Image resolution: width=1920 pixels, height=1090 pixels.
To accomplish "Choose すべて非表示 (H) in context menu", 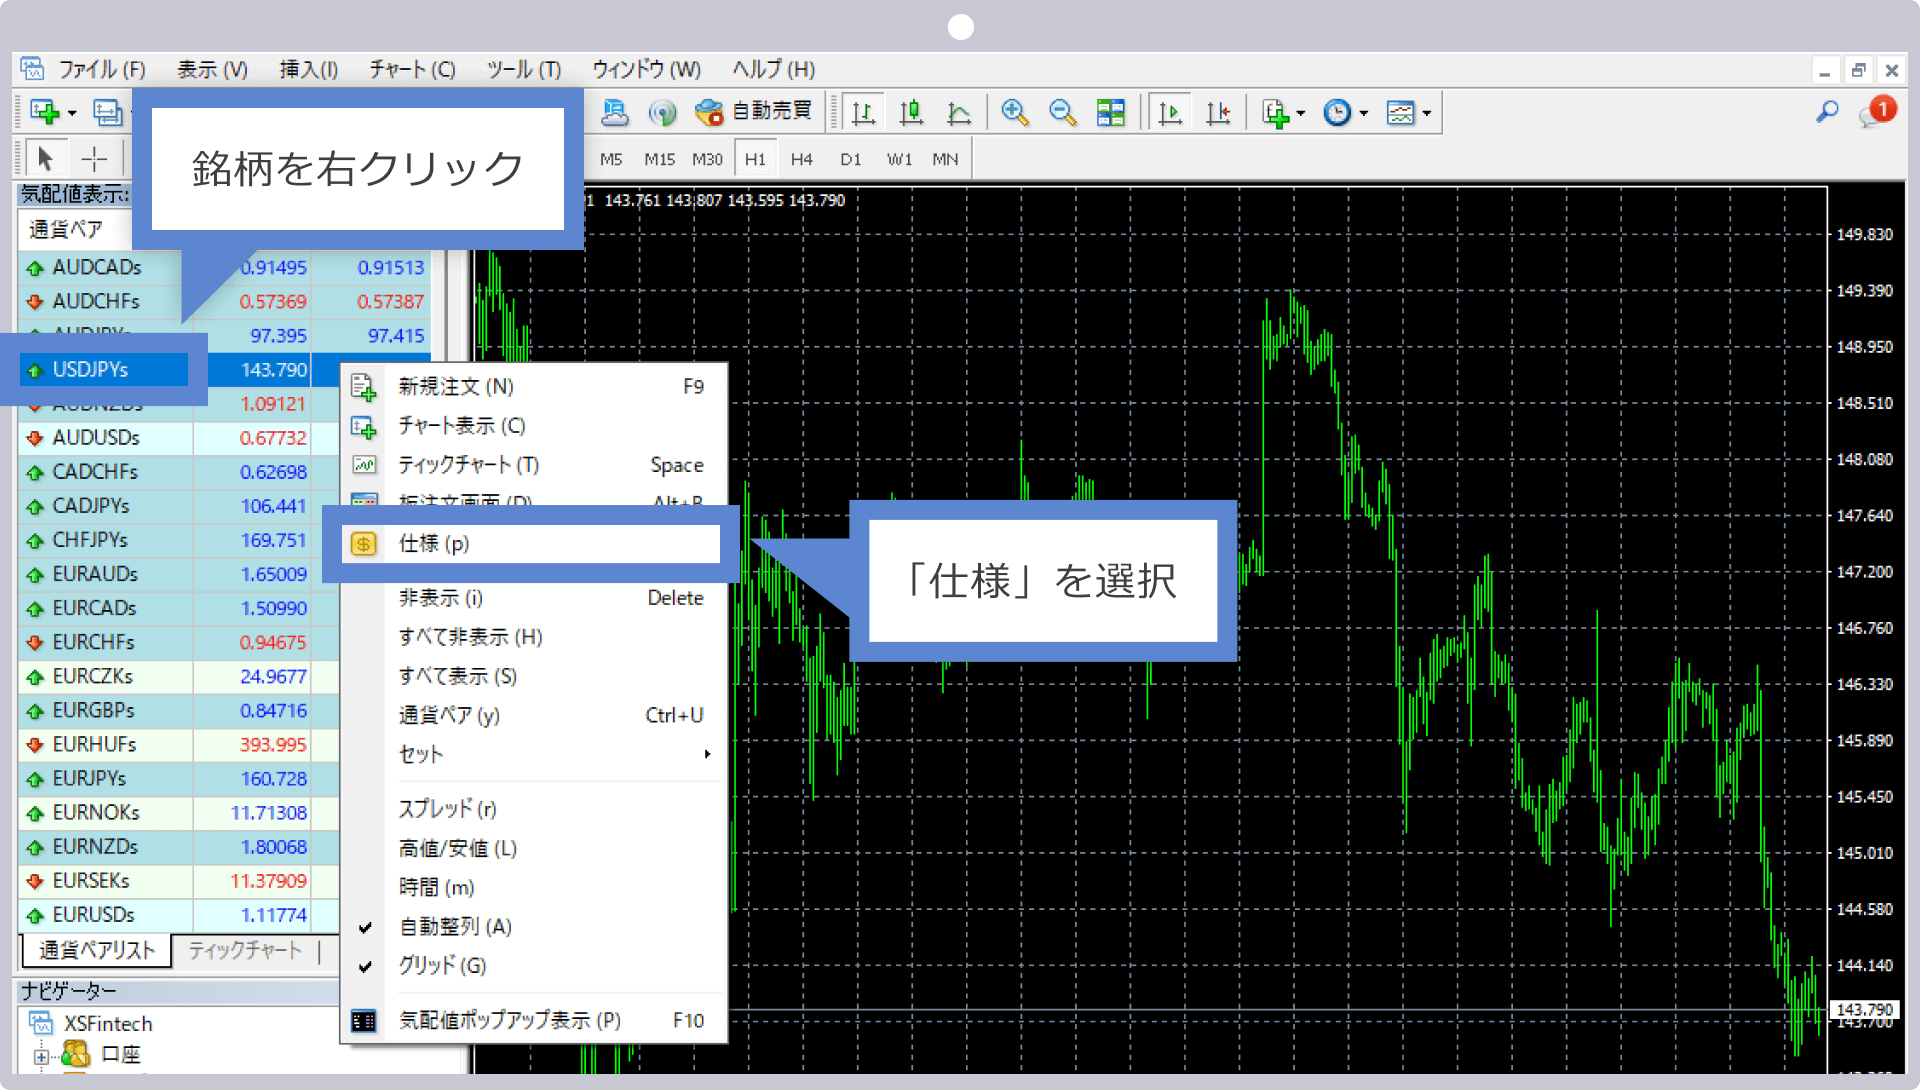I will pyautogui.click(x=533, y=637).
